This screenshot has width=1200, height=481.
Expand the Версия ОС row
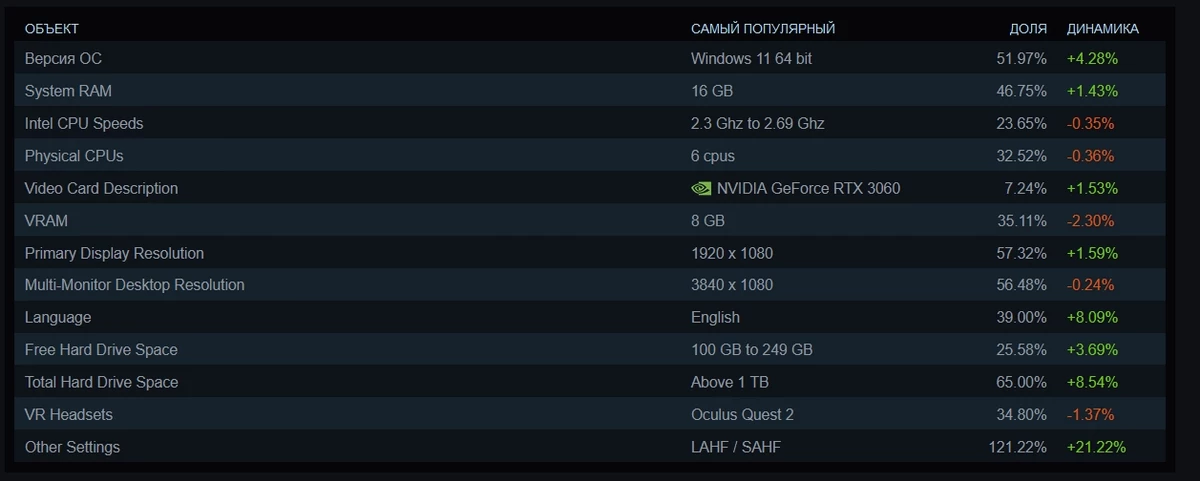pyautogui.click(x=590, y=58)
